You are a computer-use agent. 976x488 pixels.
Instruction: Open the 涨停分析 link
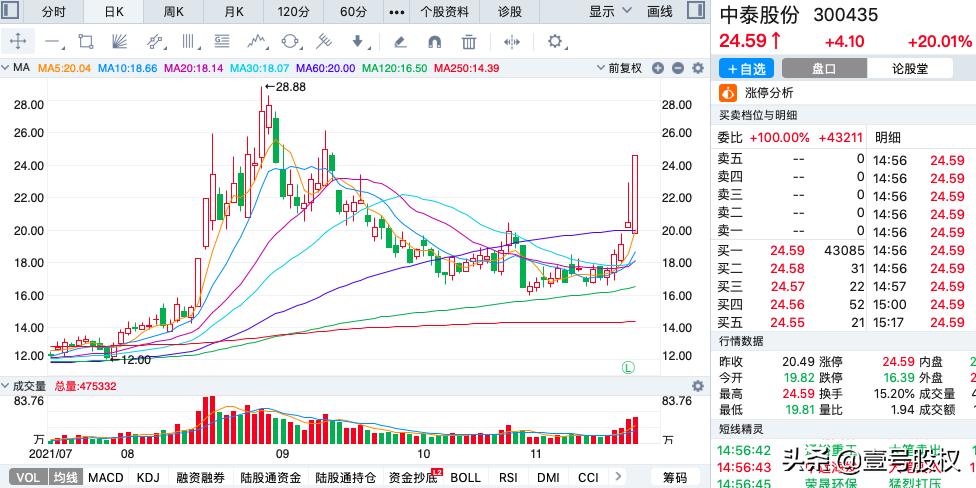(x=768, y=93)
